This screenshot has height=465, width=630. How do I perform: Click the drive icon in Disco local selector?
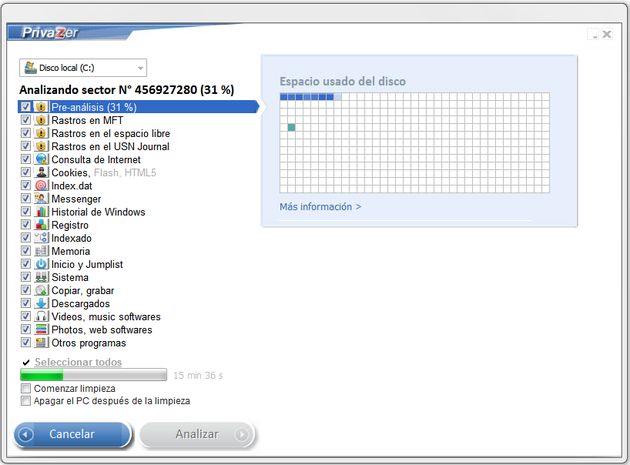click(30, 68)
